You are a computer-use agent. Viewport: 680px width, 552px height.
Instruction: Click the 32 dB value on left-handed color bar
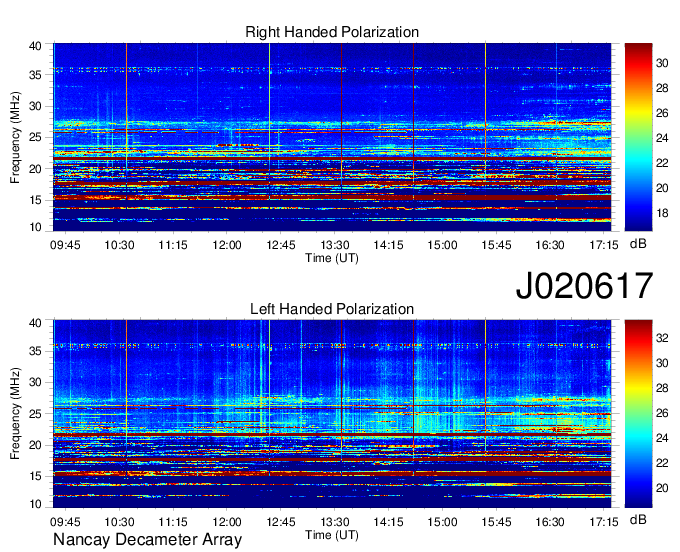click(x=662, y=338)
